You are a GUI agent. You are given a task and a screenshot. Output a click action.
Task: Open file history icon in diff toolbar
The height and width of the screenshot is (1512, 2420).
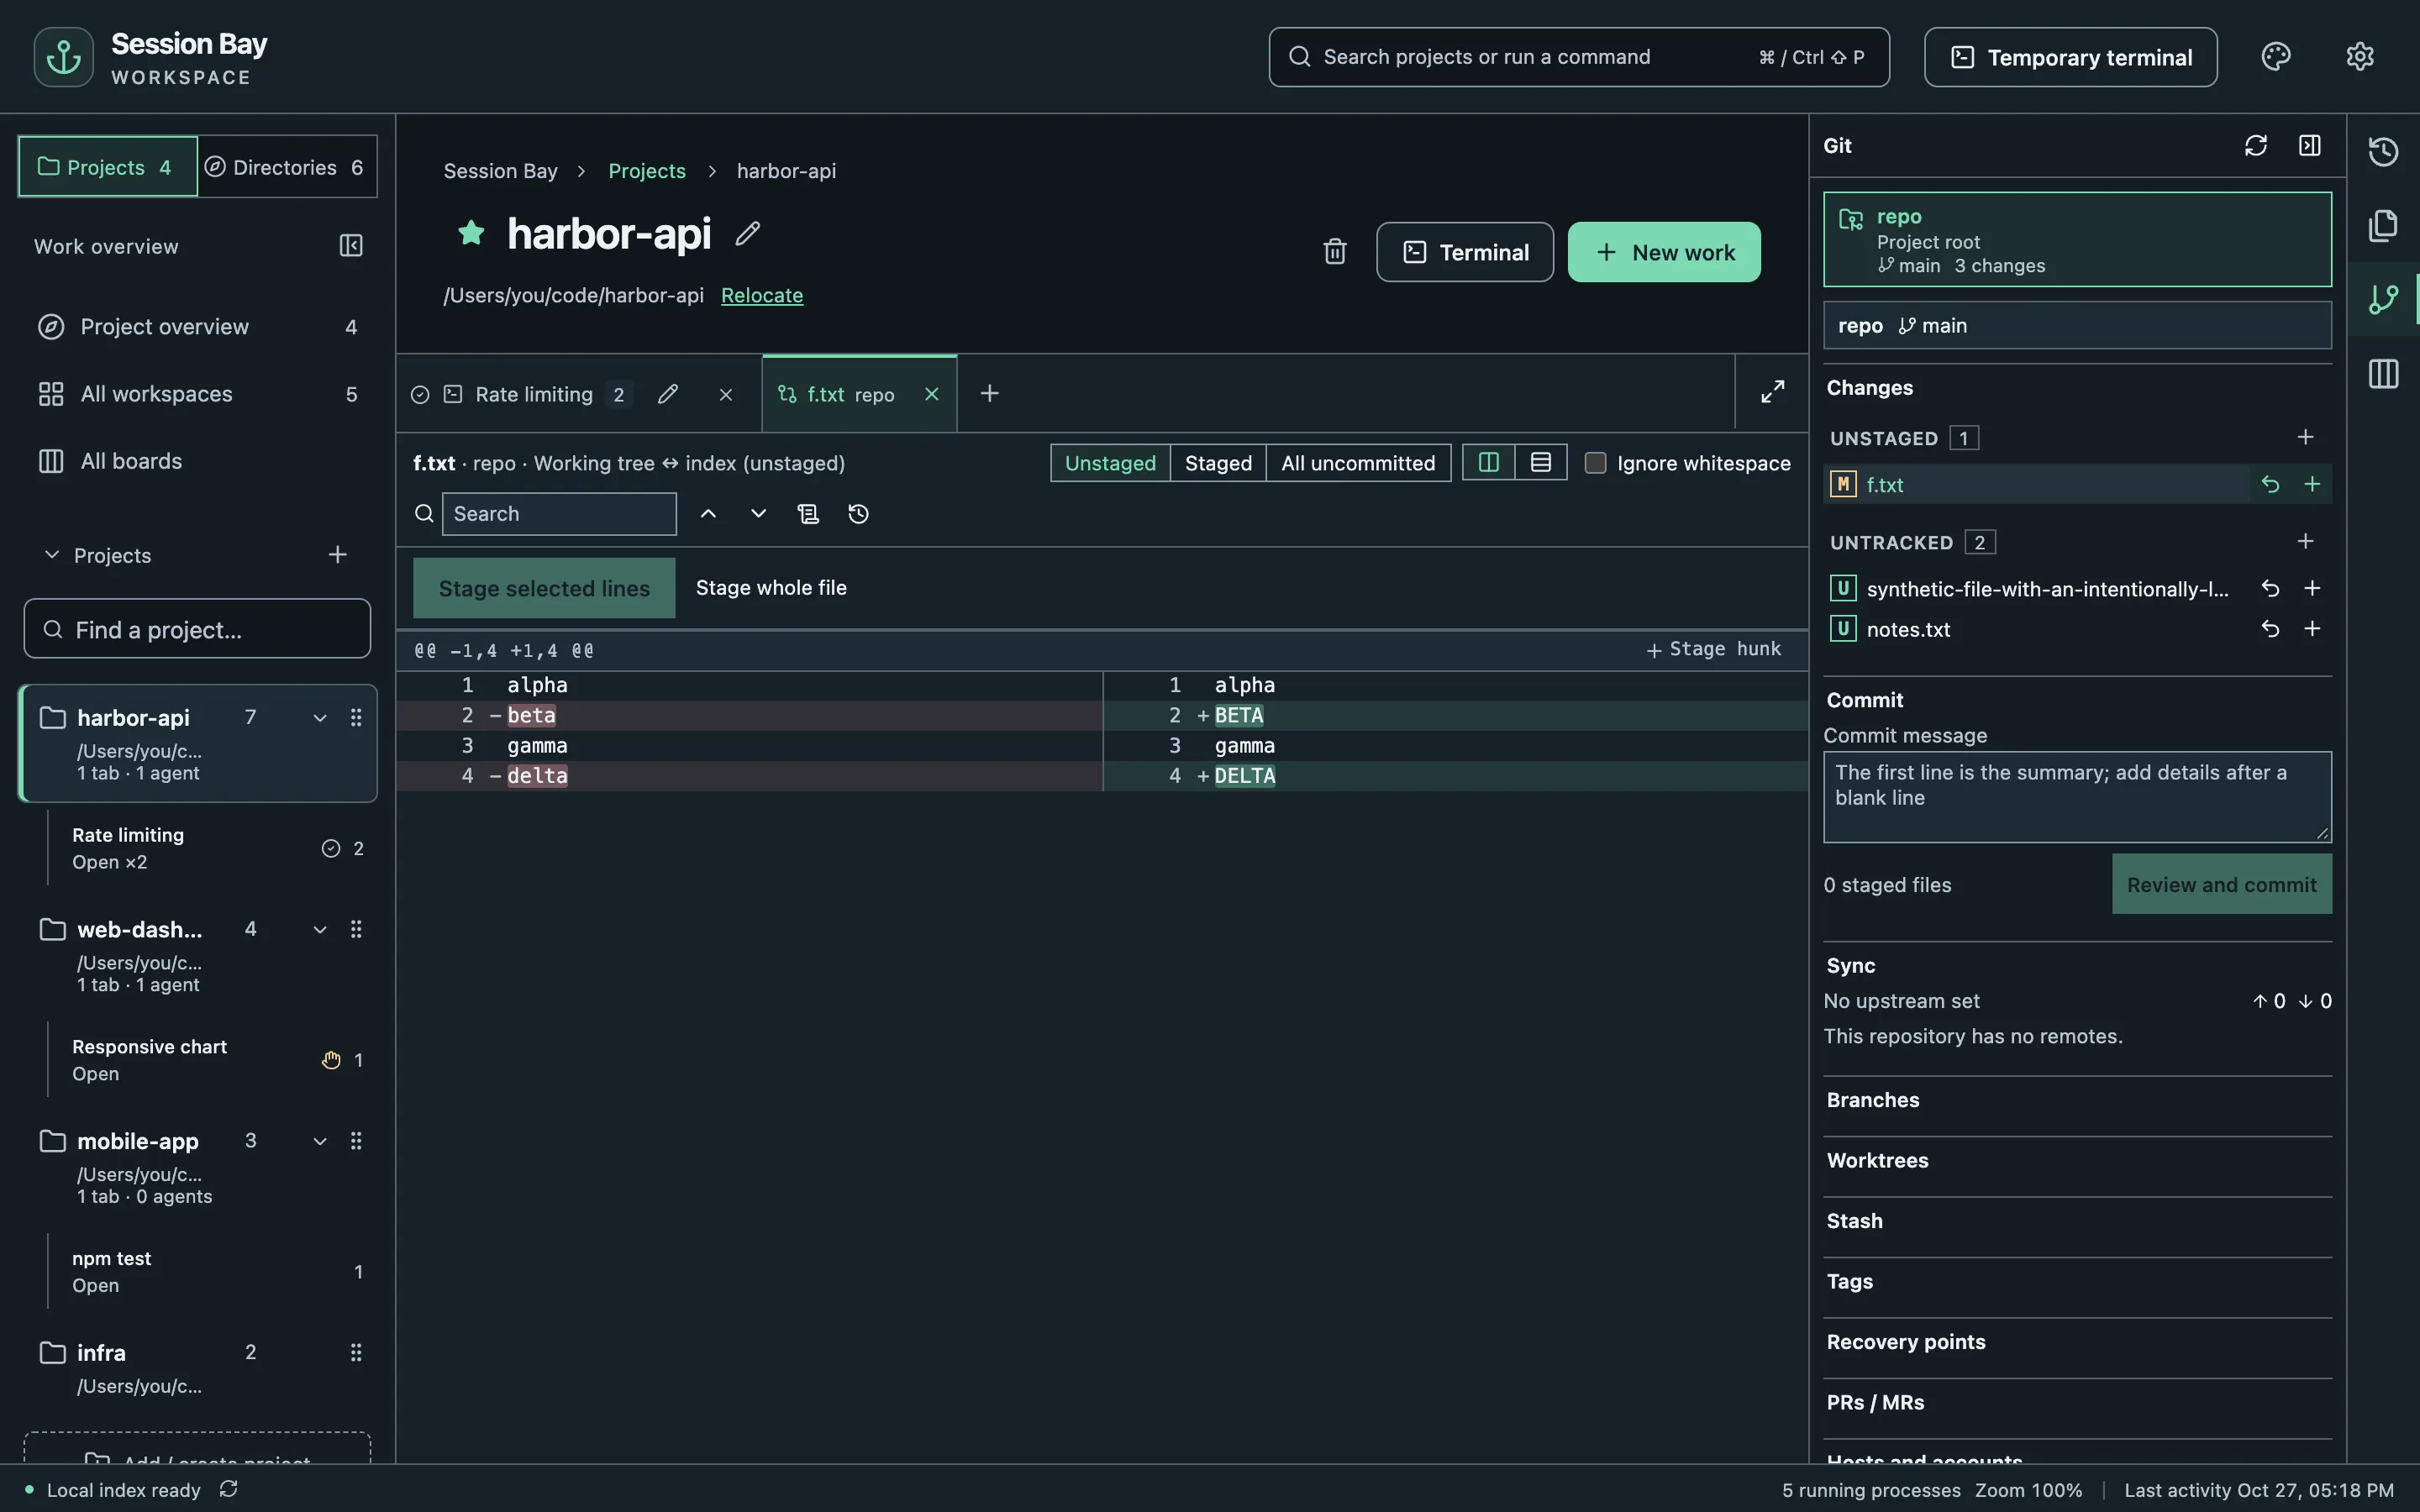point(858,514)
